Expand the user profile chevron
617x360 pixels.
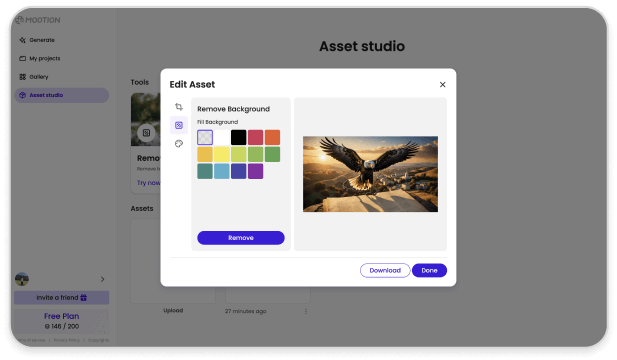click(102, 279)
